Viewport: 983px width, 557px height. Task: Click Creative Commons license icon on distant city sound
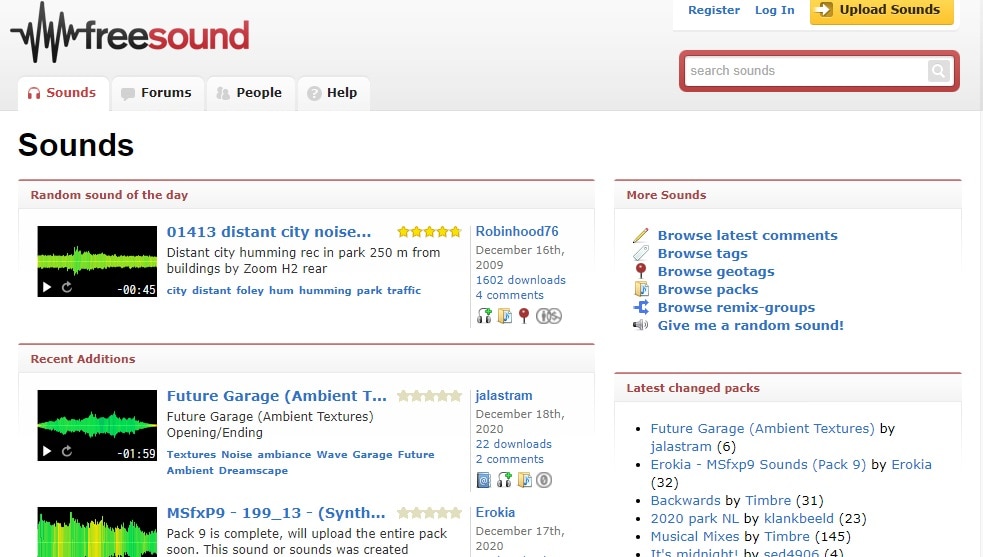(x=548, y=316)
